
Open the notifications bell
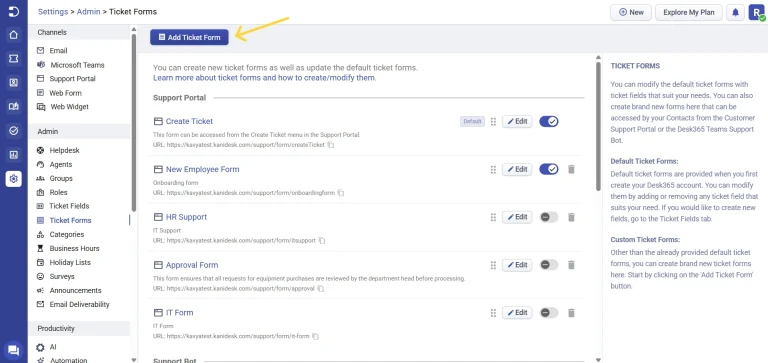point(735,13)
